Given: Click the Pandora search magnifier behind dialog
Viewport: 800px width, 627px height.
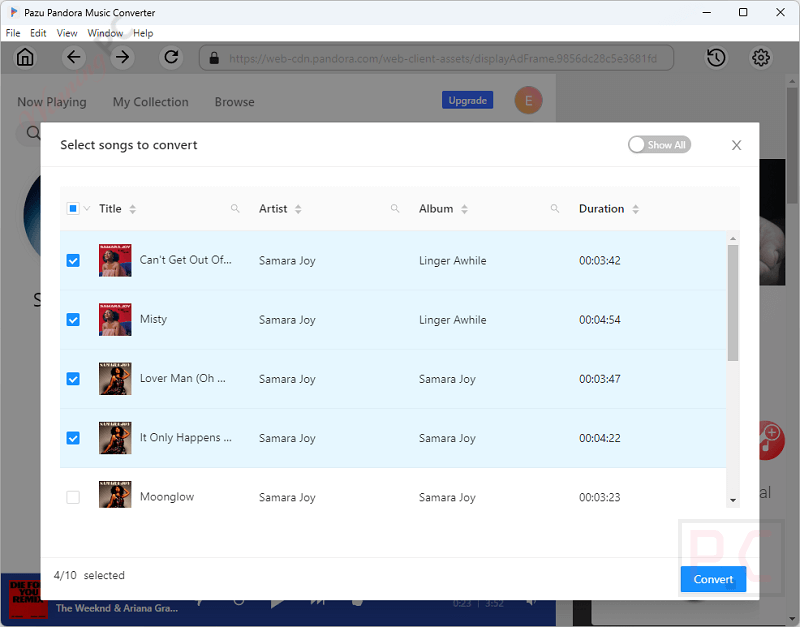Looking at the screenshot, I should click(33, 133).
